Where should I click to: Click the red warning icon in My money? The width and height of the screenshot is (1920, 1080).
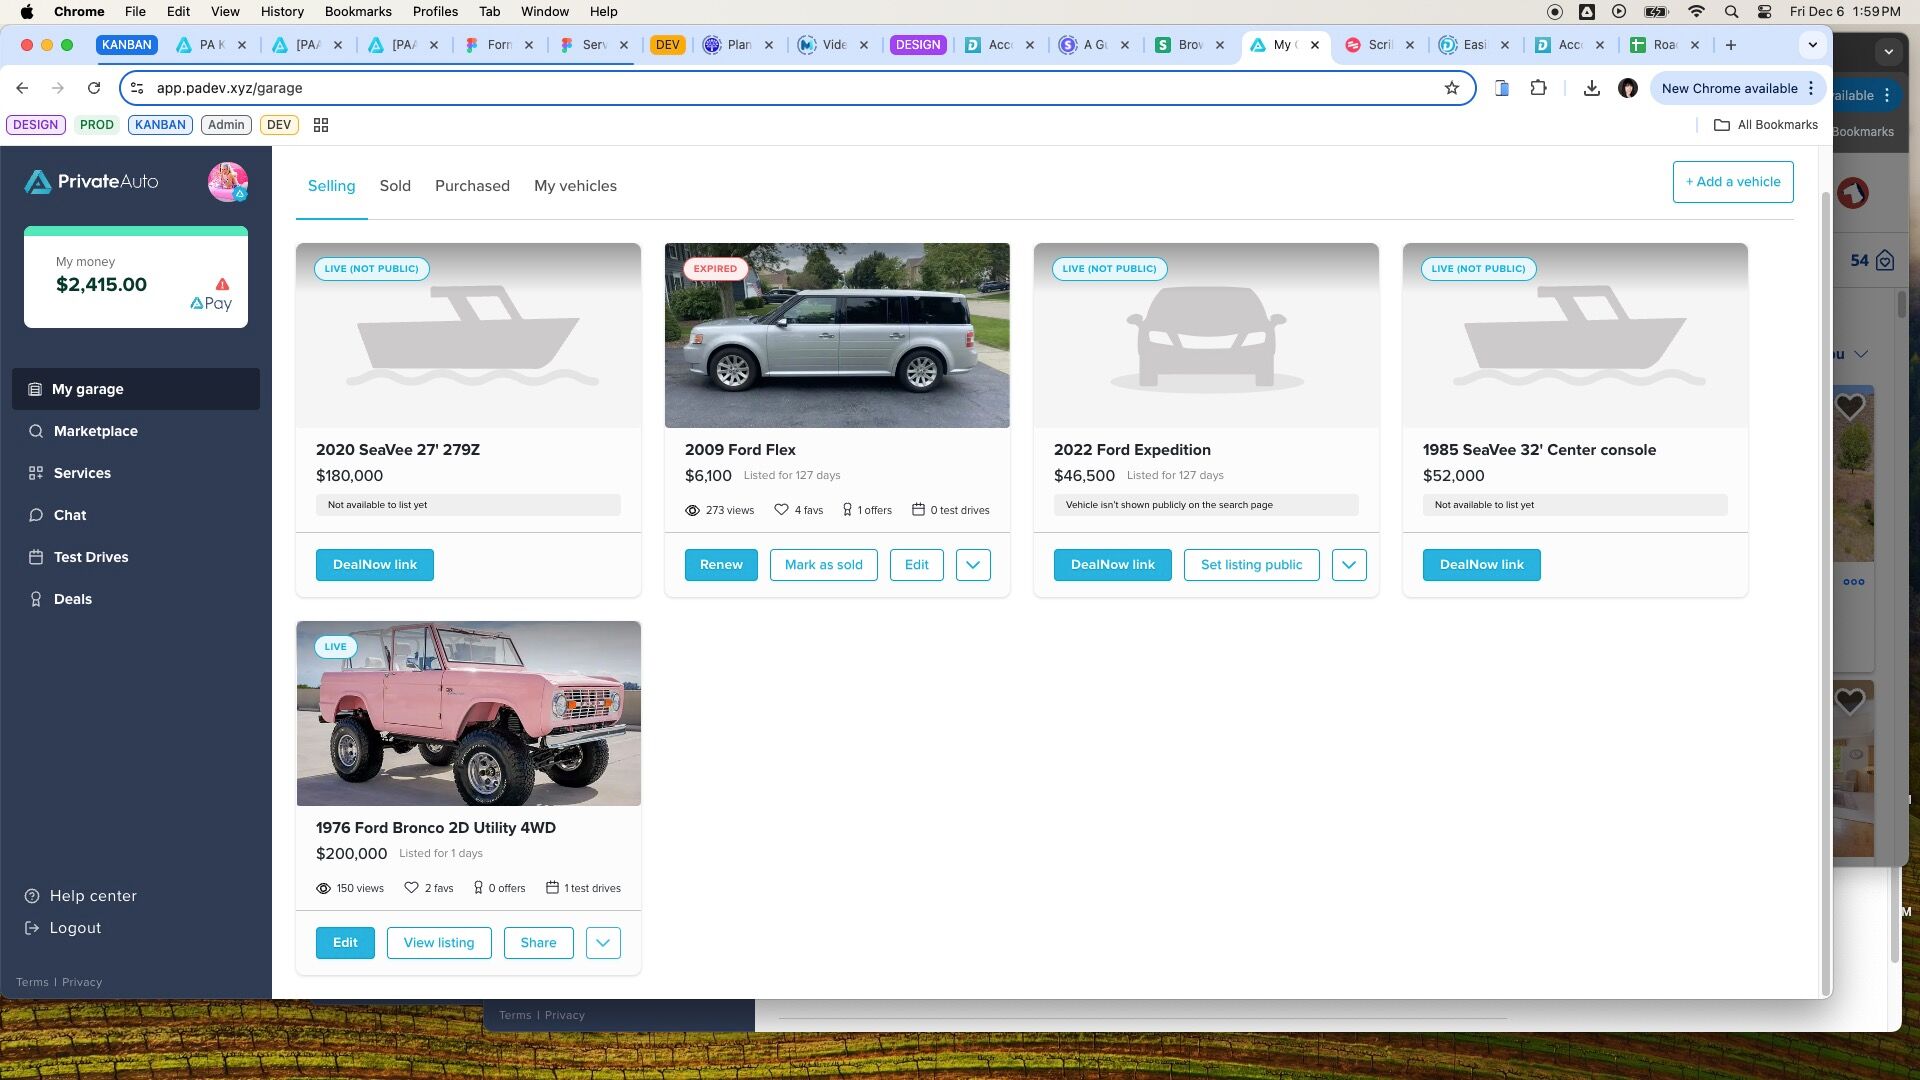click(222, 284)
